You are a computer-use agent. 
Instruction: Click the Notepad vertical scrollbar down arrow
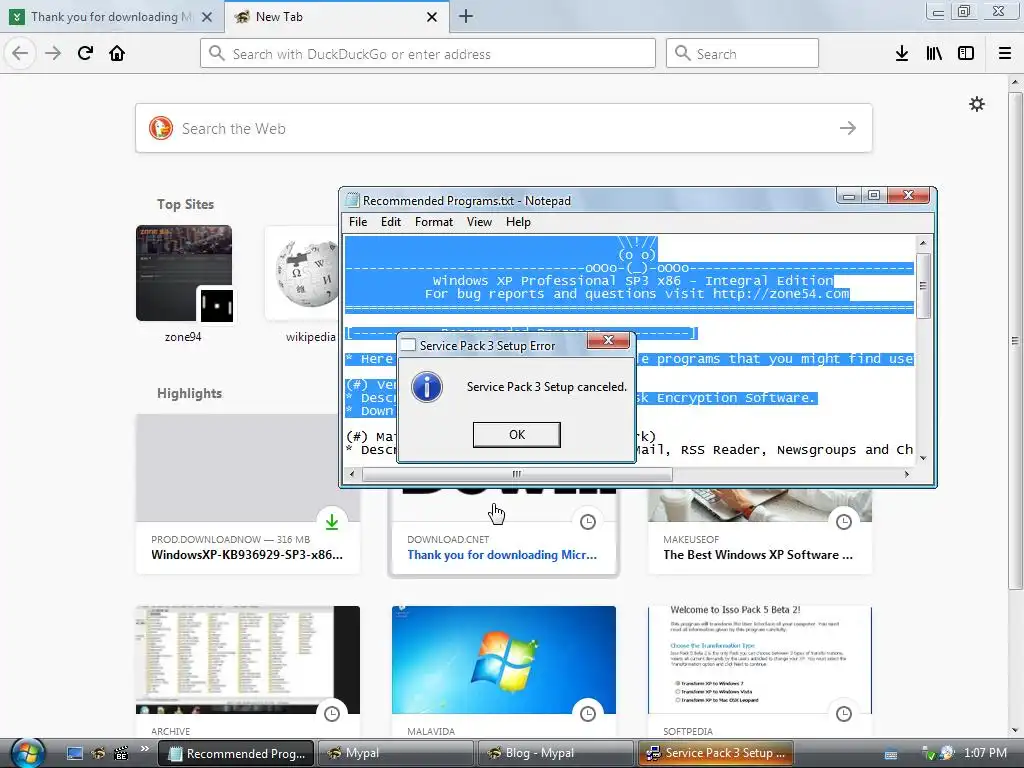(923, 458)
